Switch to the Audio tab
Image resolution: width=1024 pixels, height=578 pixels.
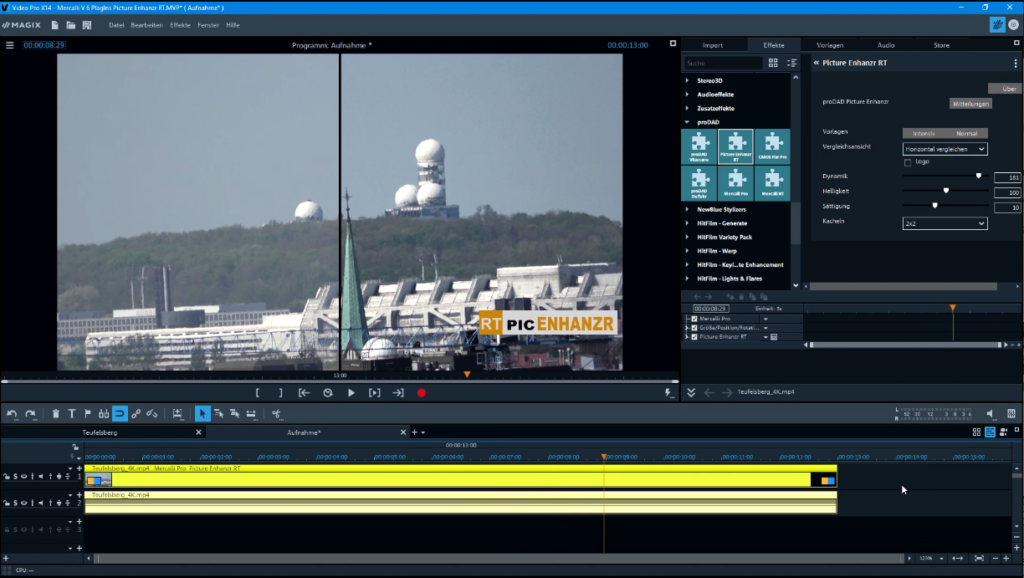886,45
